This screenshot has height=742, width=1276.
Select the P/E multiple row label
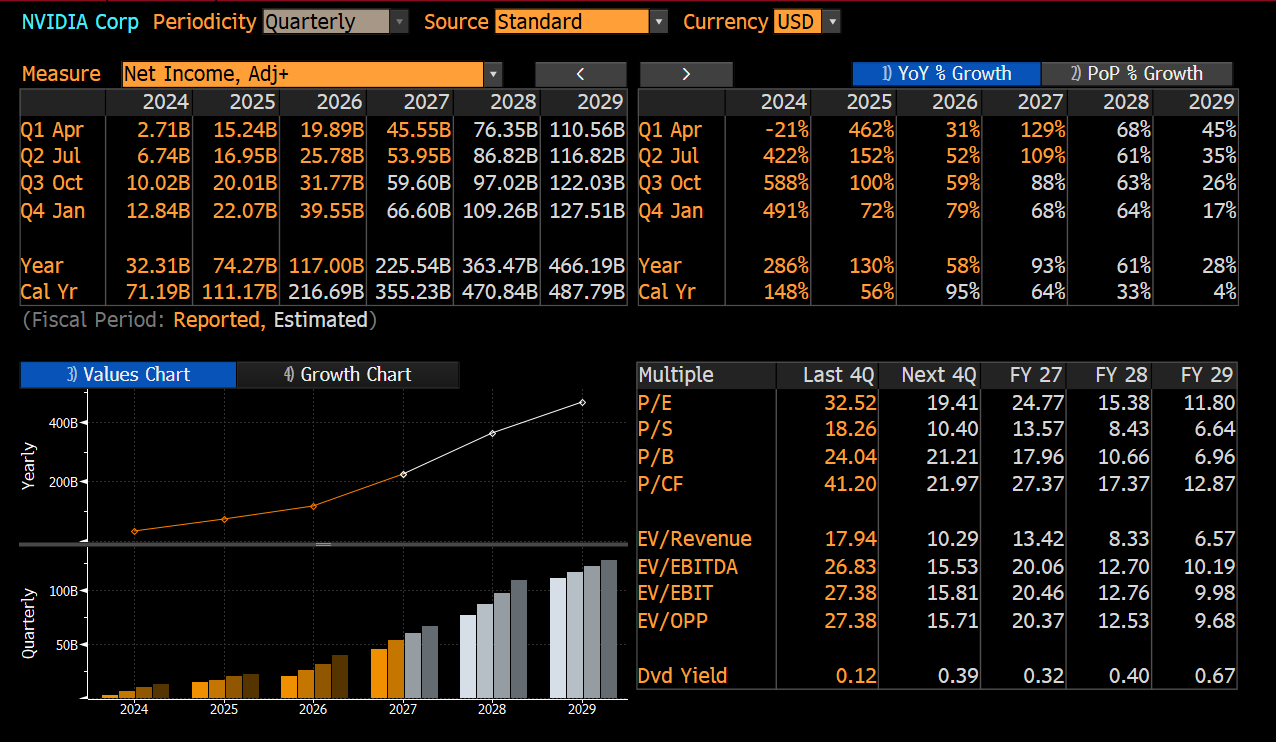[x=655, y=403]
